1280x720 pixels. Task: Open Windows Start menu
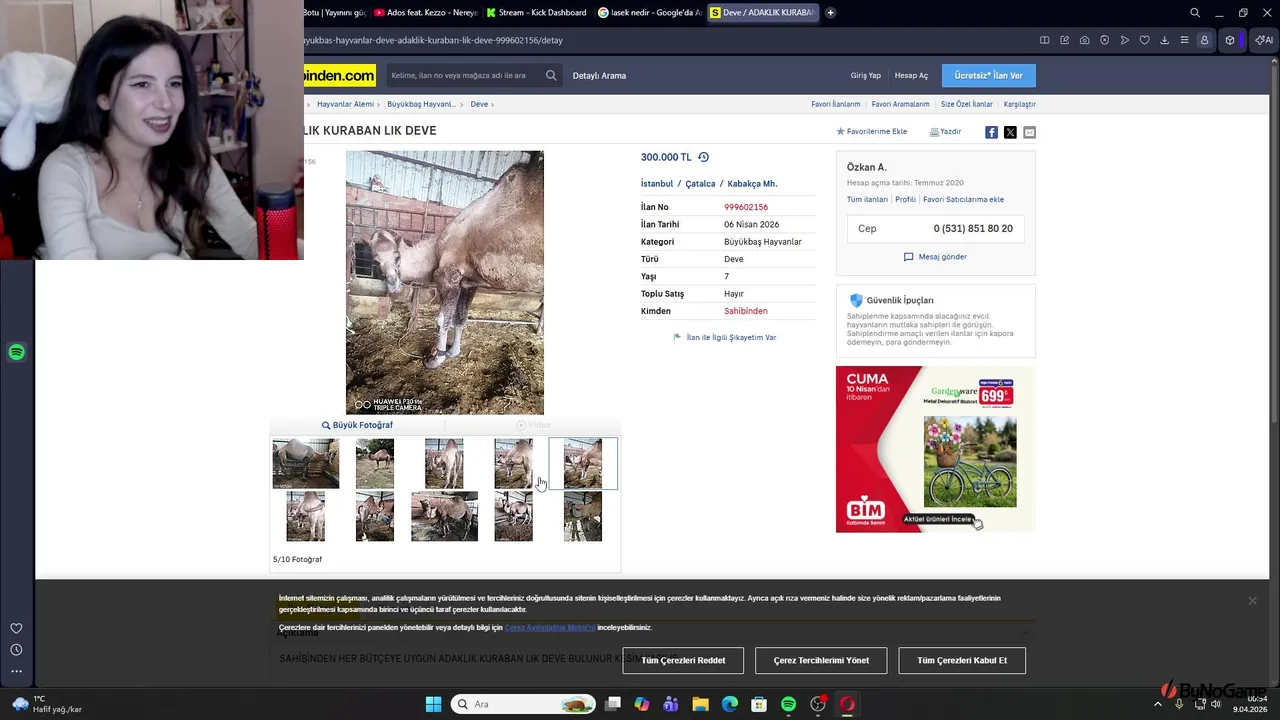433,704
